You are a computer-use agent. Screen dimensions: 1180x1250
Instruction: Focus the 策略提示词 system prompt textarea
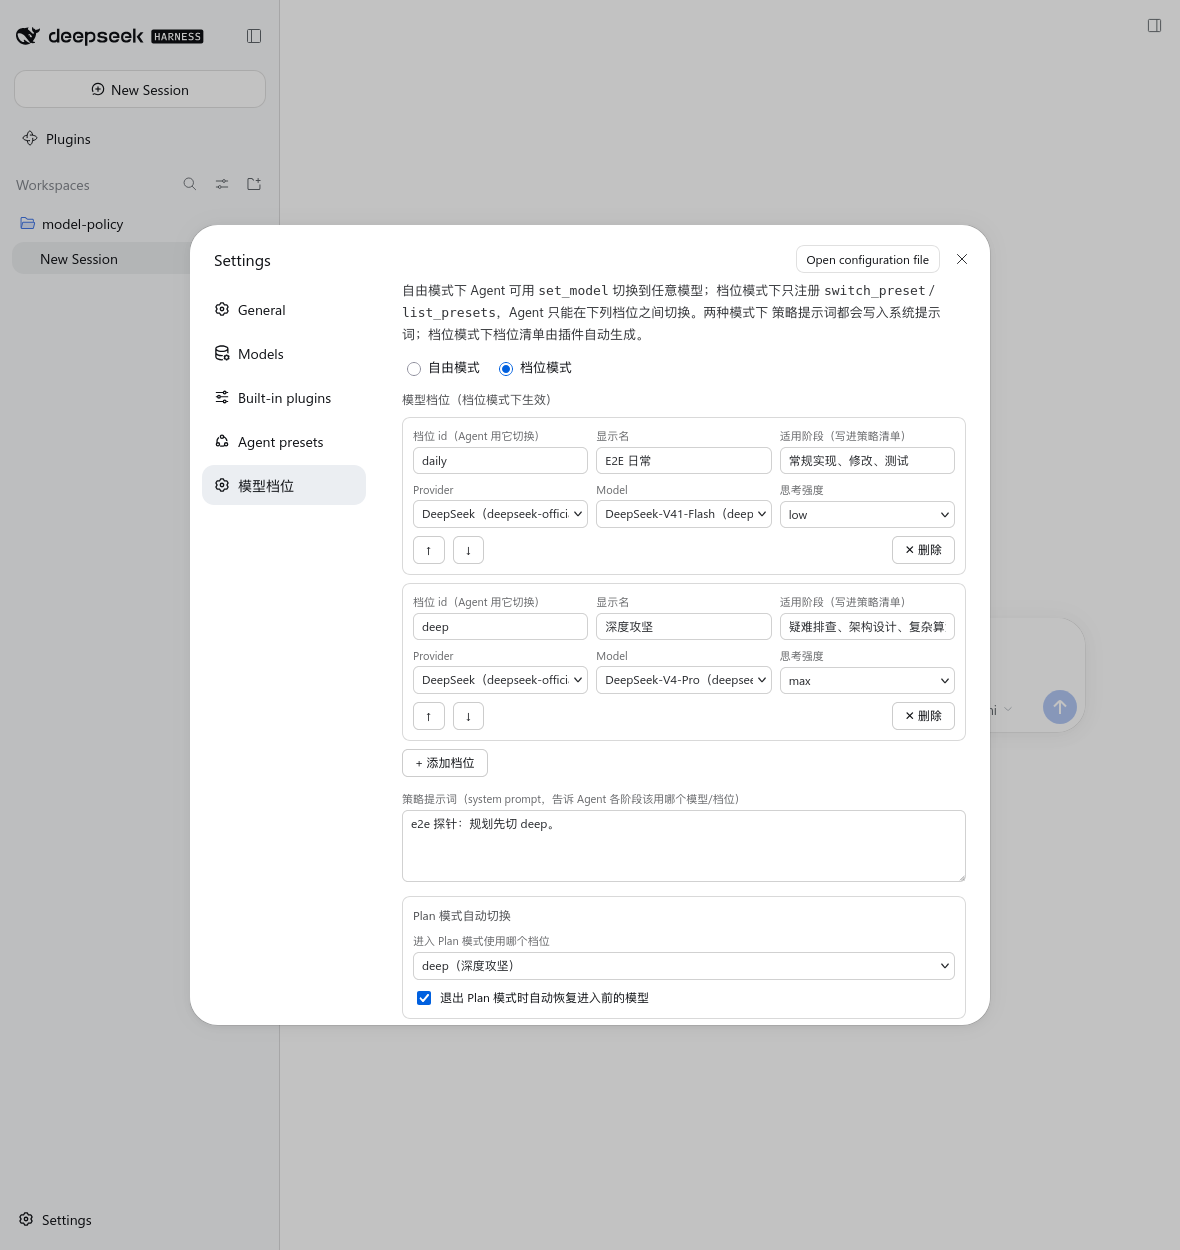684,846
